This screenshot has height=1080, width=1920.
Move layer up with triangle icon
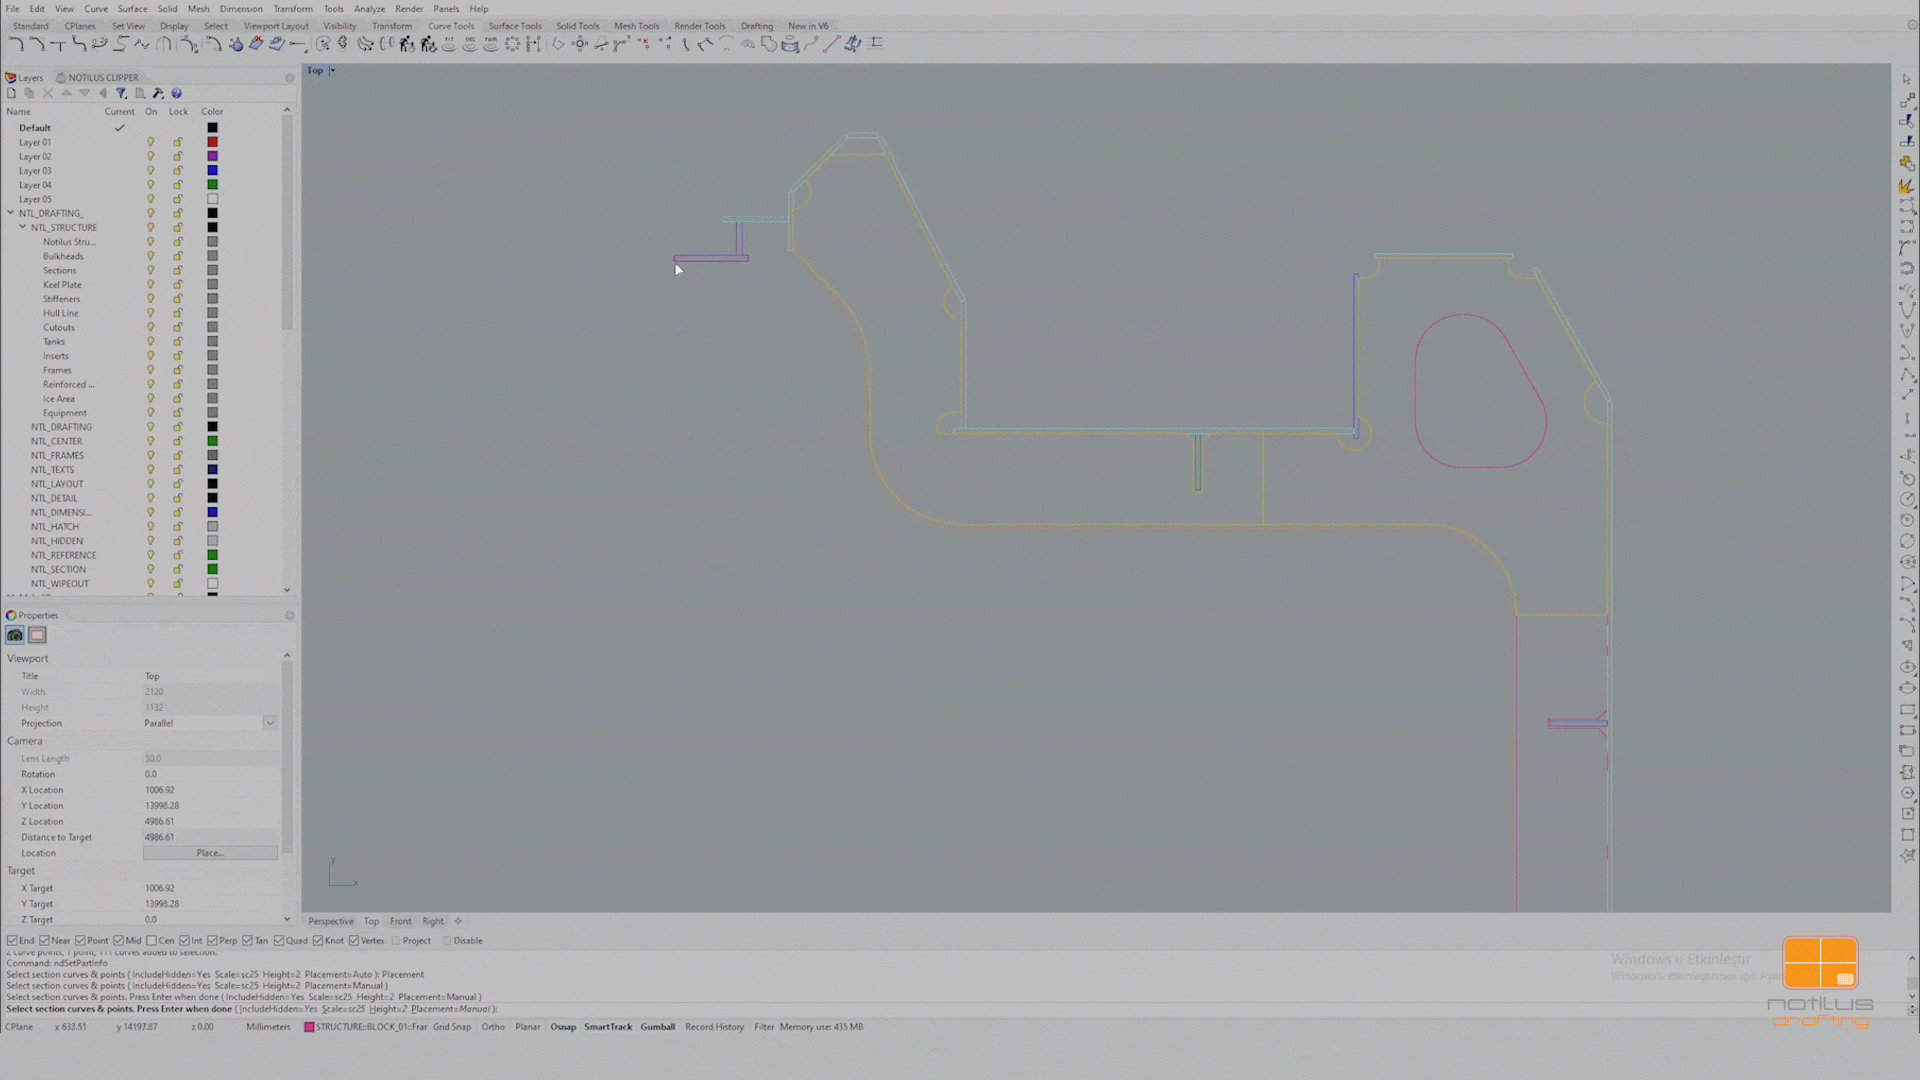66,93
